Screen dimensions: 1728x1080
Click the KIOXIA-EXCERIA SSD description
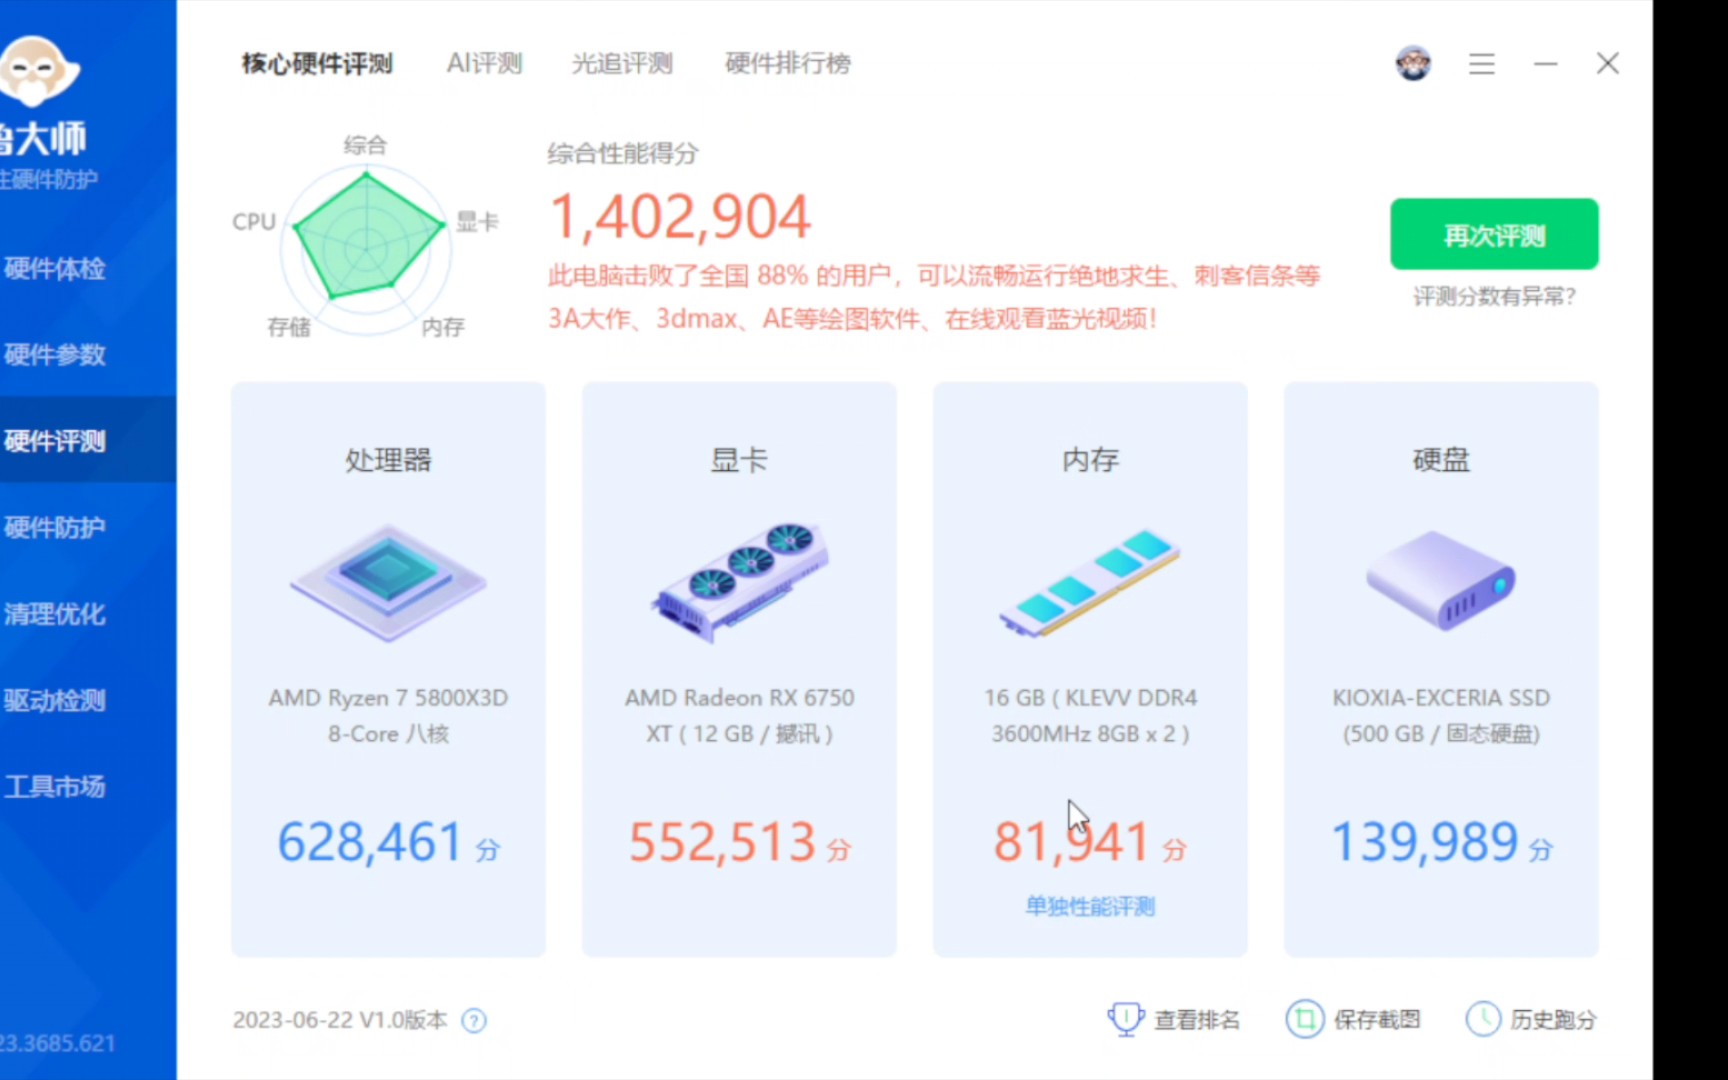(1441, 715)
